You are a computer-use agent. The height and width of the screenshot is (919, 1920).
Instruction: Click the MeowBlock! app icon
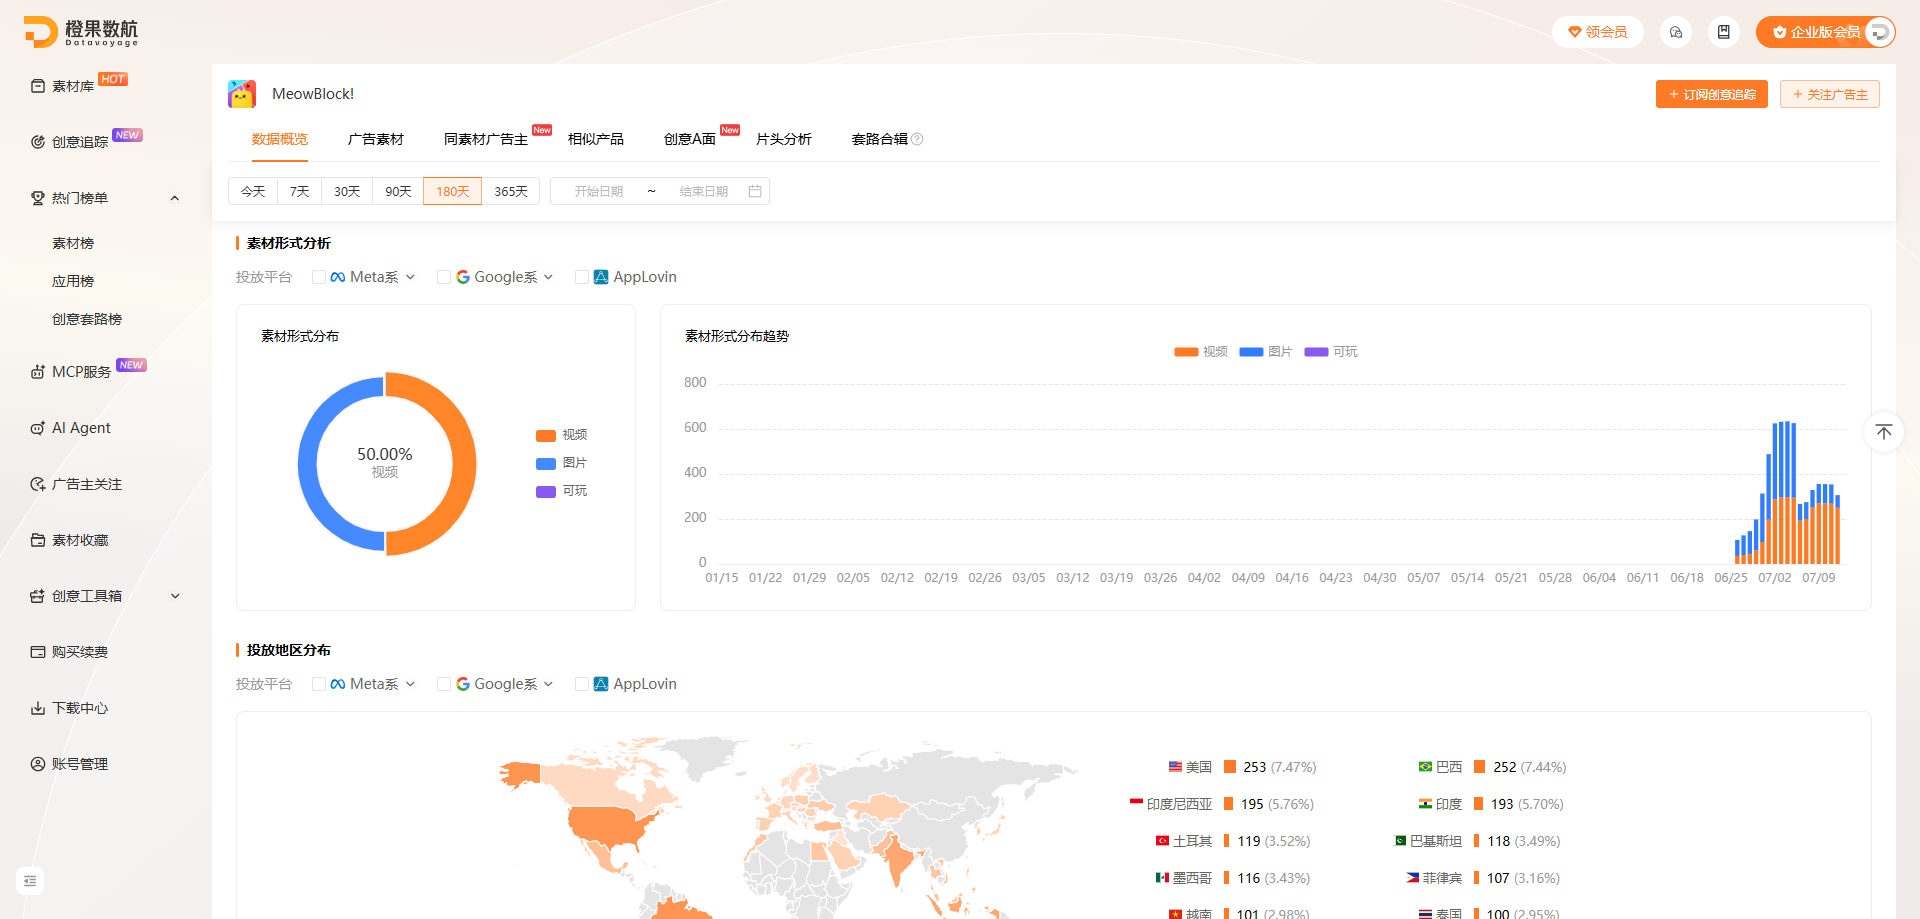coord(242,94)
